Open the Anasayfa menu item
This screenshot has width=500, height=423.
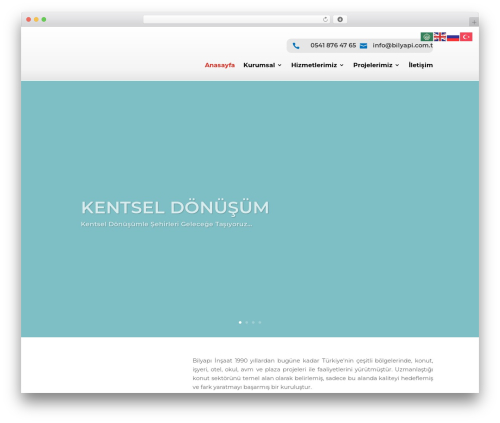pos(220,65)
